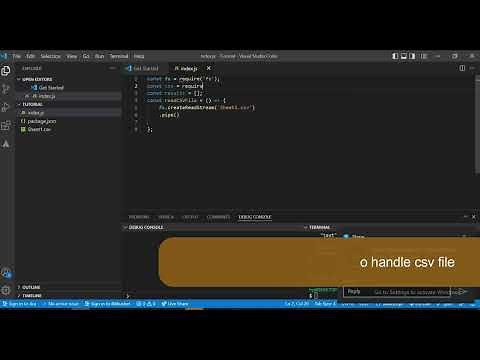Open the problems count status item
This screenshot has height=360, width=480.
(x=146, y=304)
